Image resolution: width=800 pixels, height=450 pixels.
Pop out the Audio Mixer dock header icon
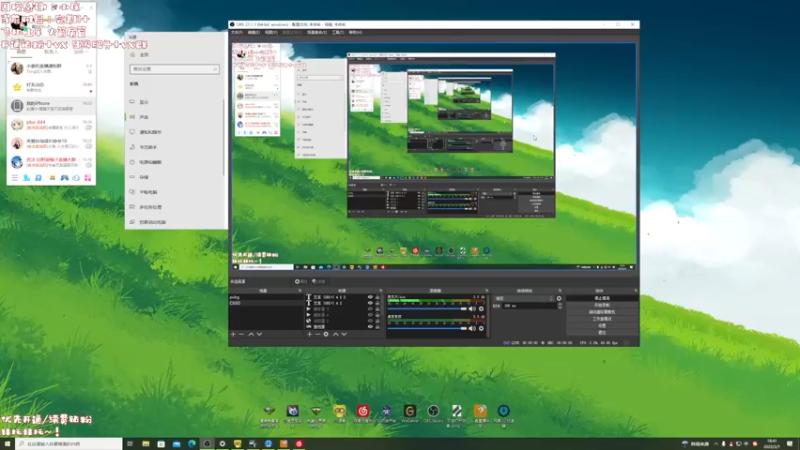tap(486, 291)
